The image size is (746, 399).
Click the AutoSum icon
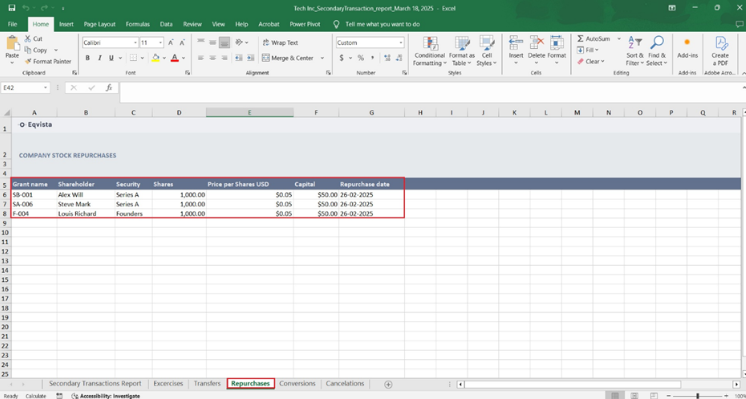[x=580, y=39]
